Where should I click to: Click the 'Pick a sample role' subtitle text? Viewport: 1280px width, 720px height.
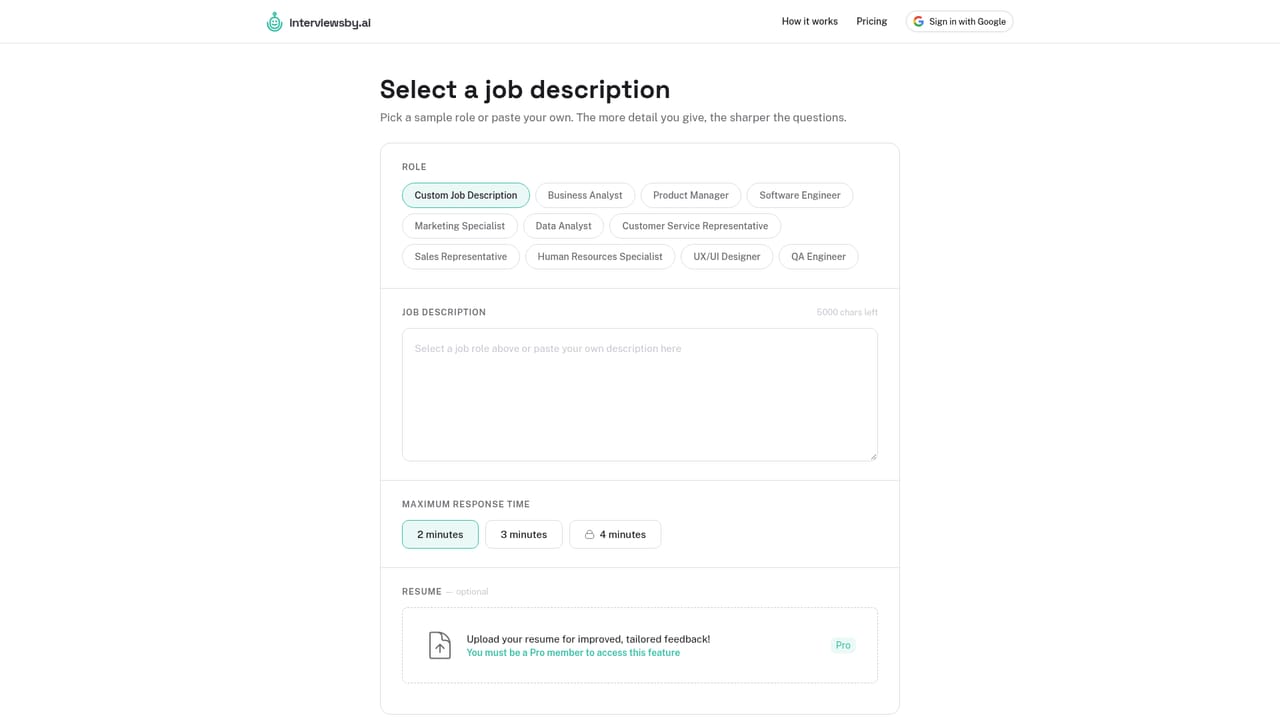coord(613,118)
